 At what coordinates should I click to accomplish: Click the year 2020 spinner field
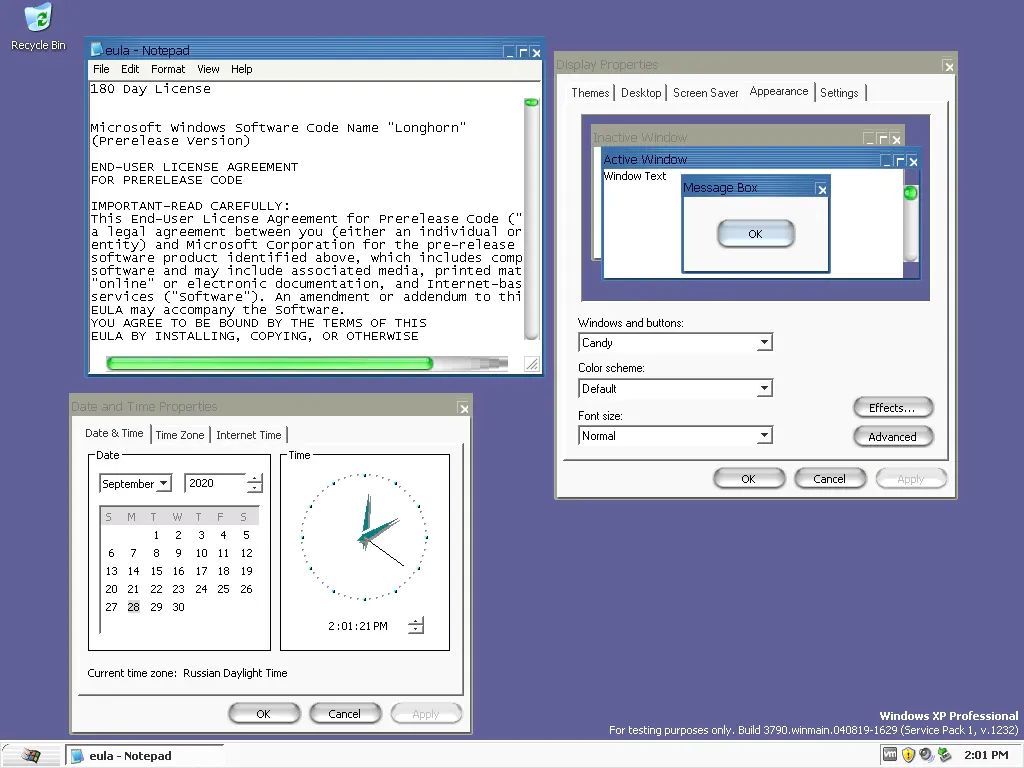pos(214,484)
